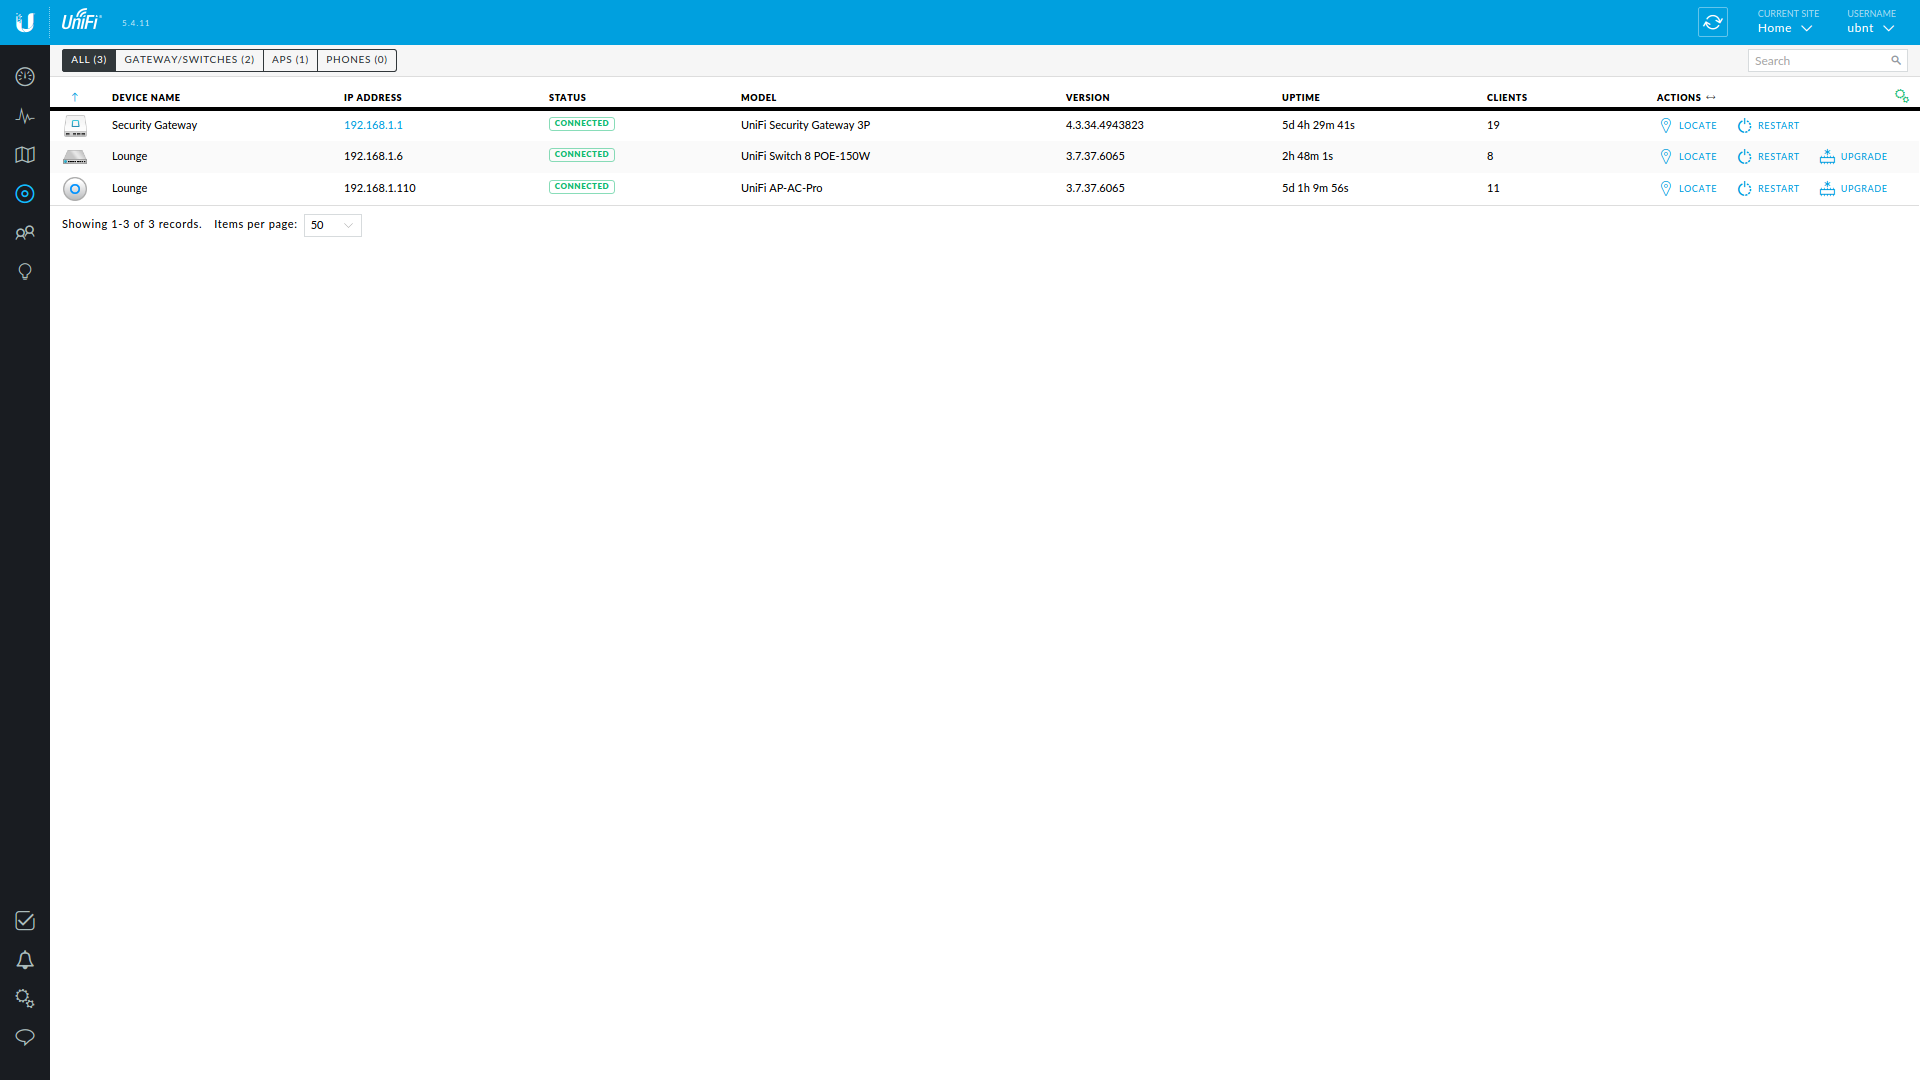1920x1080 pixels.
Task: Select the PHONES (0) tab
Action: tap(357, 60)
